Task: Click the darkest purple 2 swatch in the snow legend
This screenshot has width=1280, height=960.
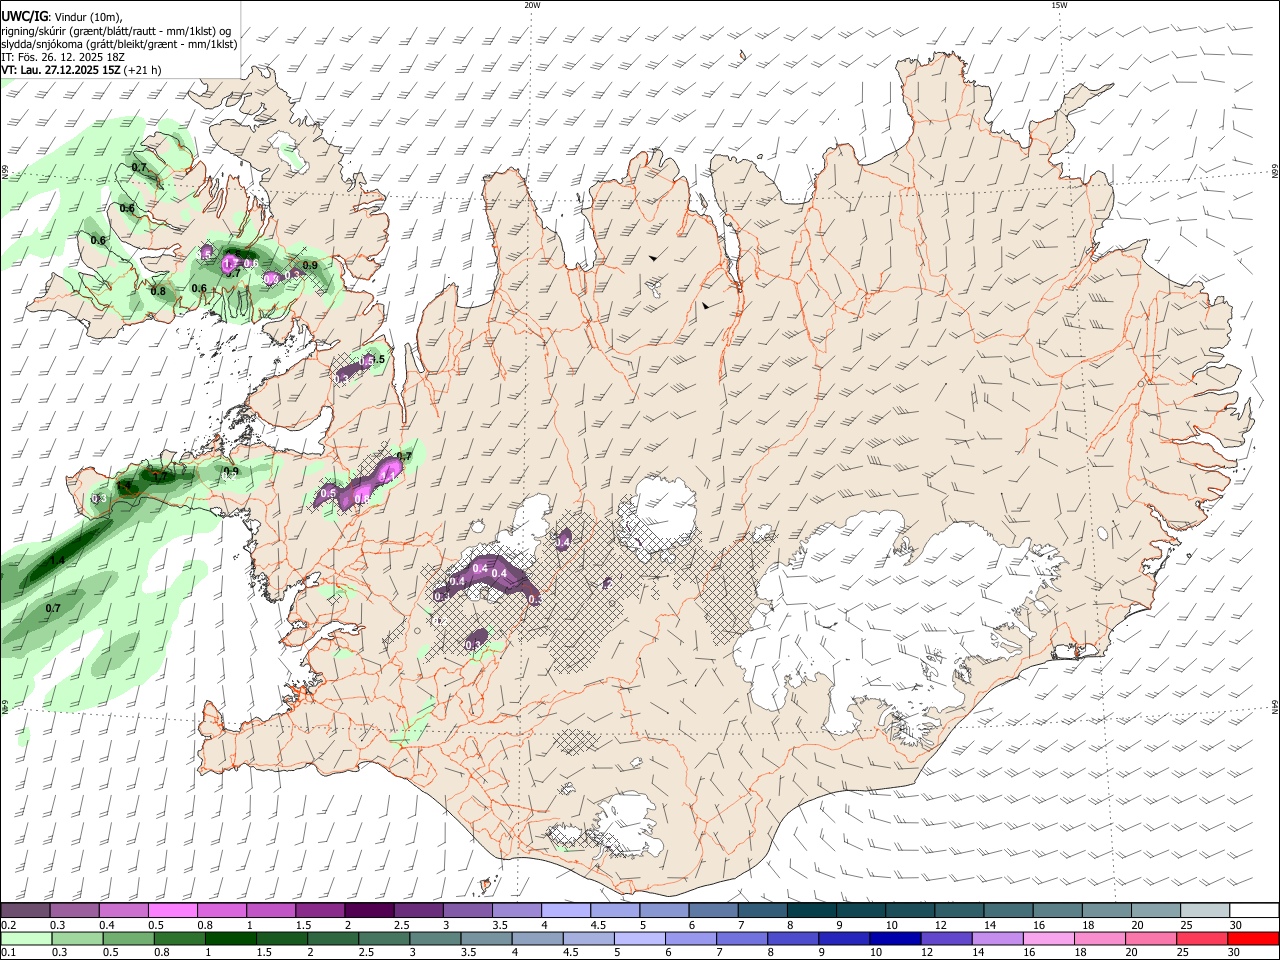Action: click(368, 910)
